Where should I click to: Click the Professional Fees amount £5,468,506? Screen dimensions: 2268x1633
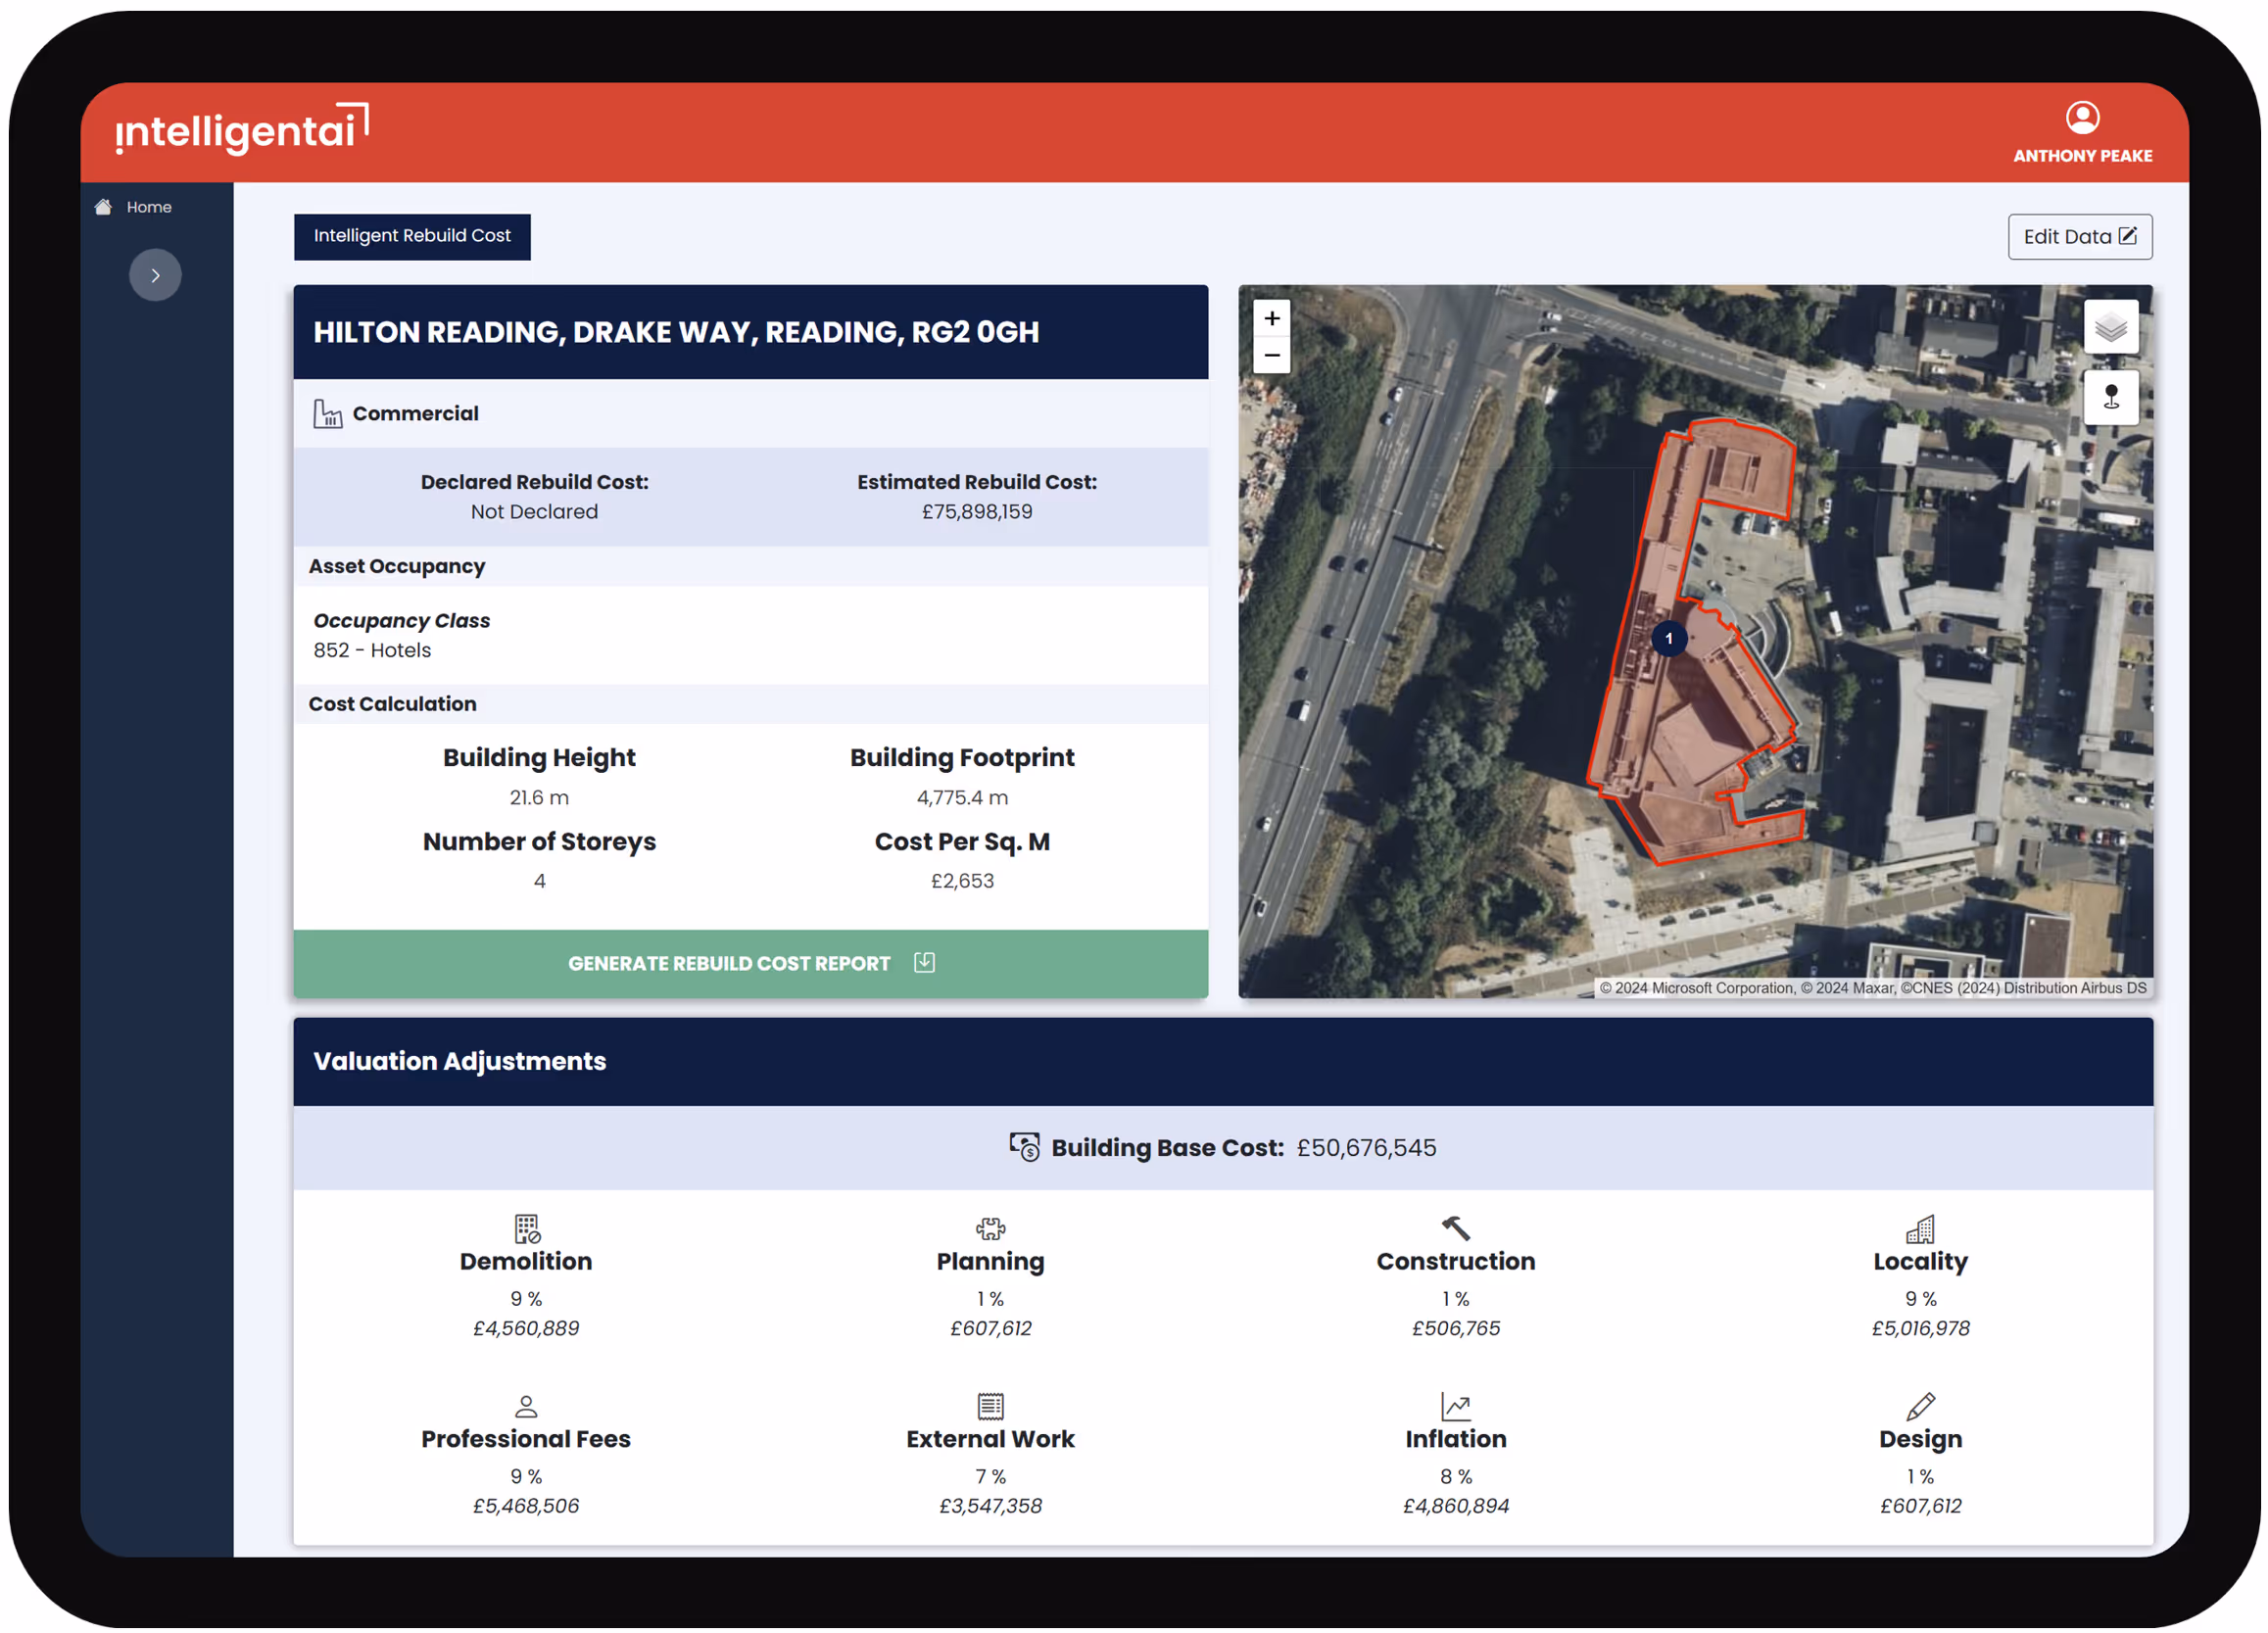click(x=526, y=1507)
